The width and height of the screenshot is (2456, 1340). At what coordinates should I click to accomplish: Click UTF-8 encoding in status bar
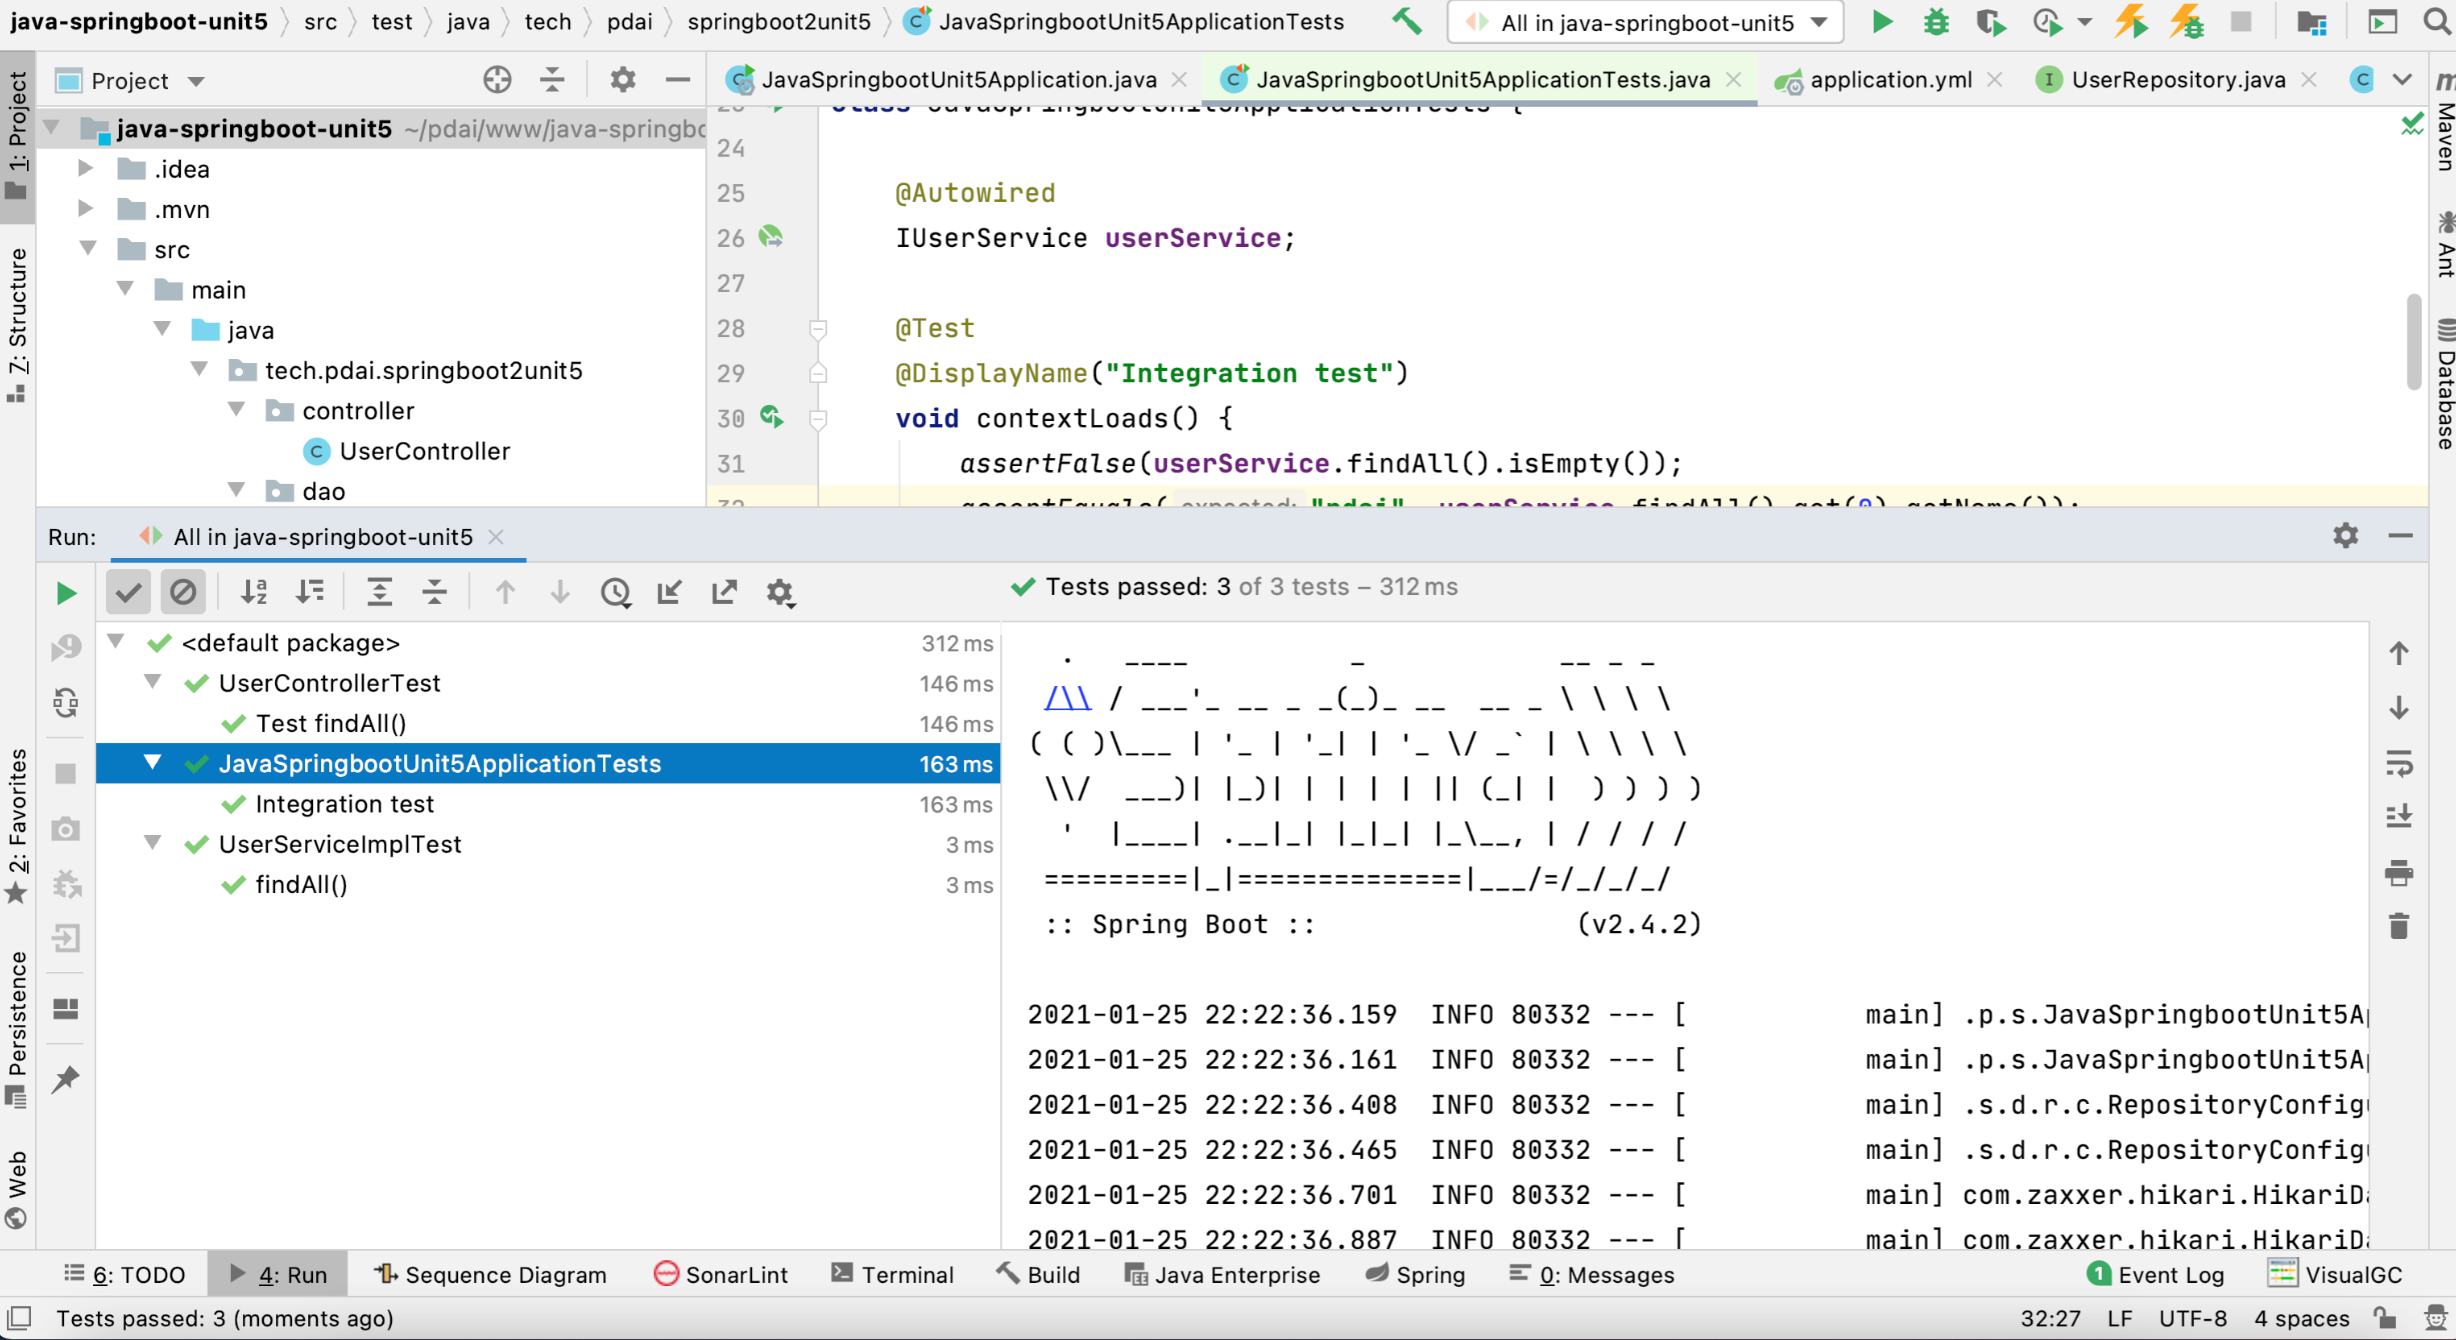[x=2192, y=1318]
